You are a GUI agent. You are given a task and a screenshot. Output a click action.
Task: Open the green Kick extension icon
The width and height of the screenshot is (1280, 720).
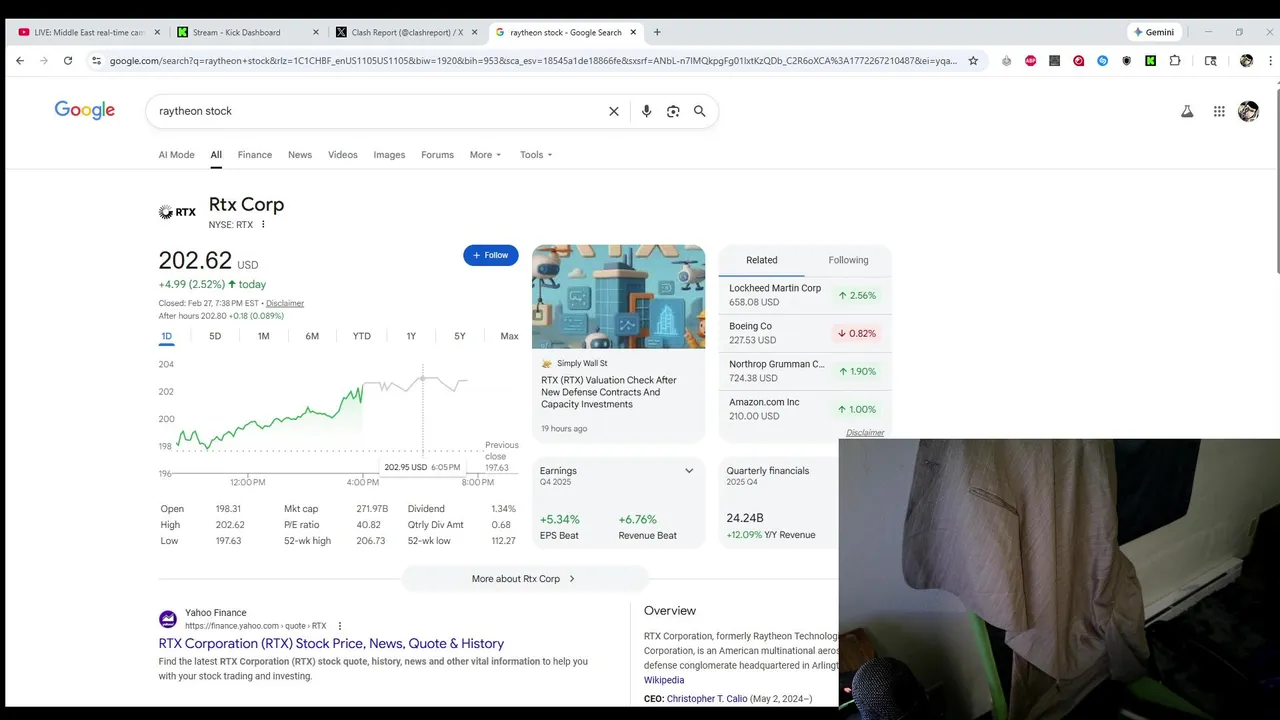click(x=1150, y=61)
